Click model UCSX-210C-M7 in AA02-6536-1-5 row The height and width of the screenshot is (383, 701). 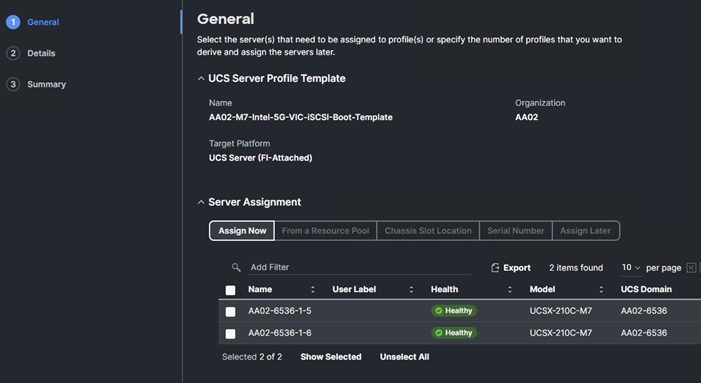point(561,311)
